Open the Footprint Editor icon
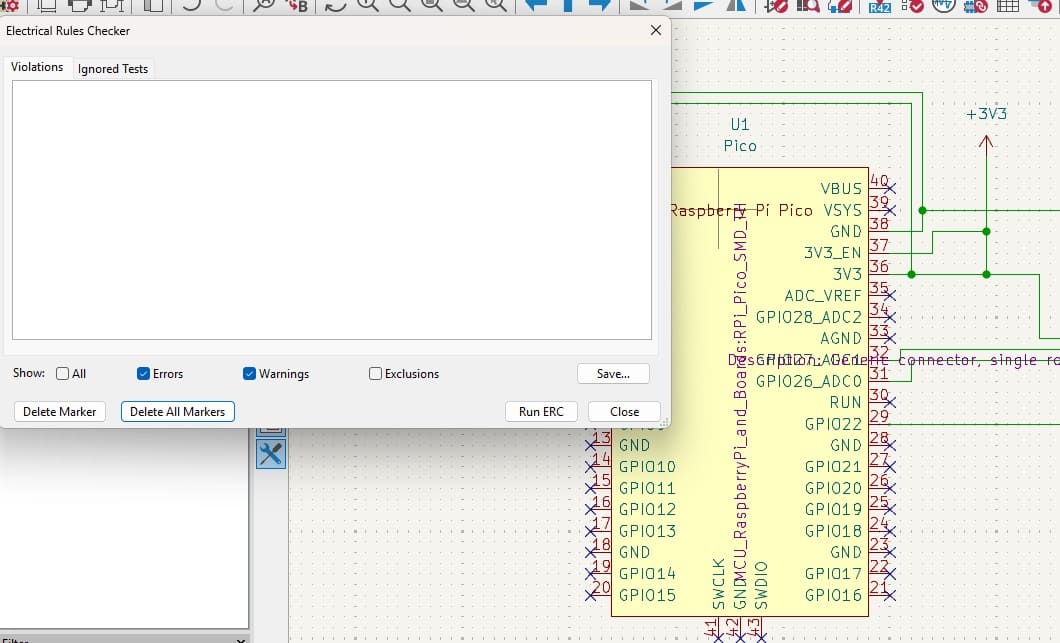The width and height of the screenshot is (1060, 643). pos(840,5)
